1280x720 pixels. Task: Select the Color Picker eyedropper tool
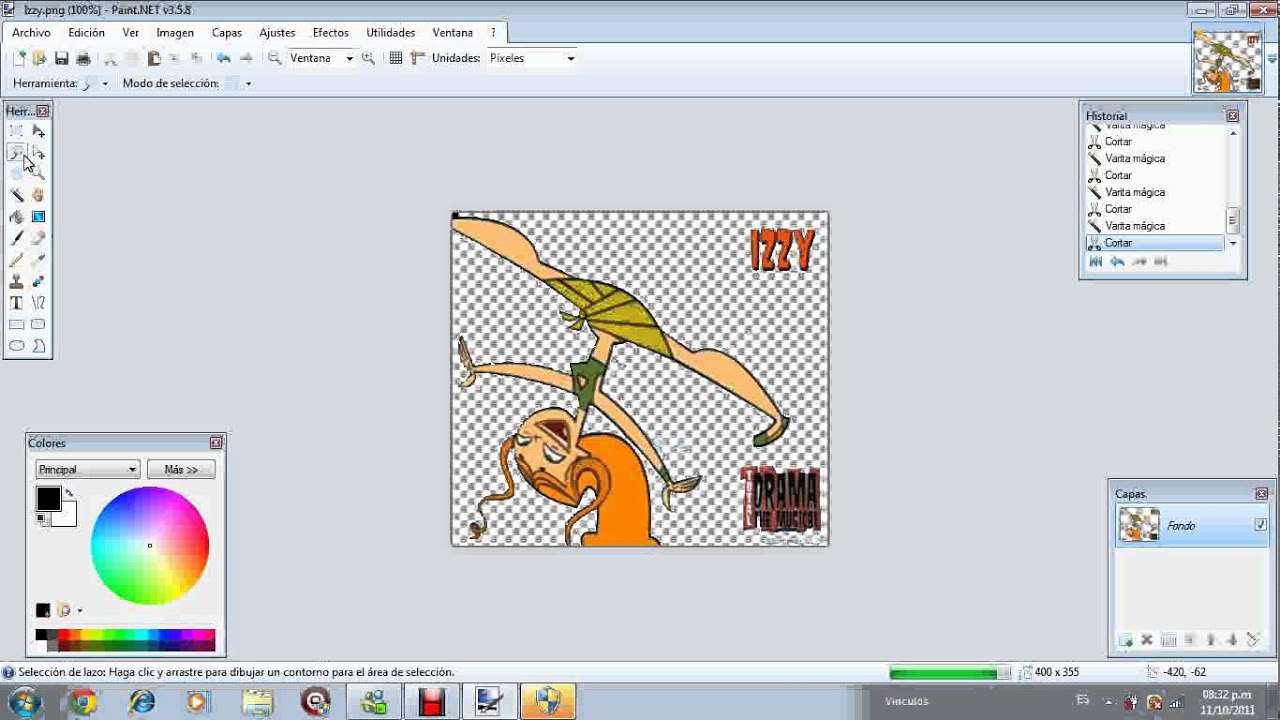point(38,260)
